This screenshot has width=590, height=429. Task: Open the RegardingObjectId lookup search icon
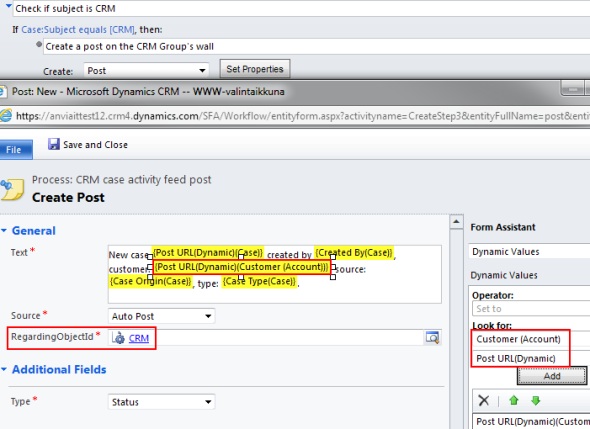click(432, 337)
